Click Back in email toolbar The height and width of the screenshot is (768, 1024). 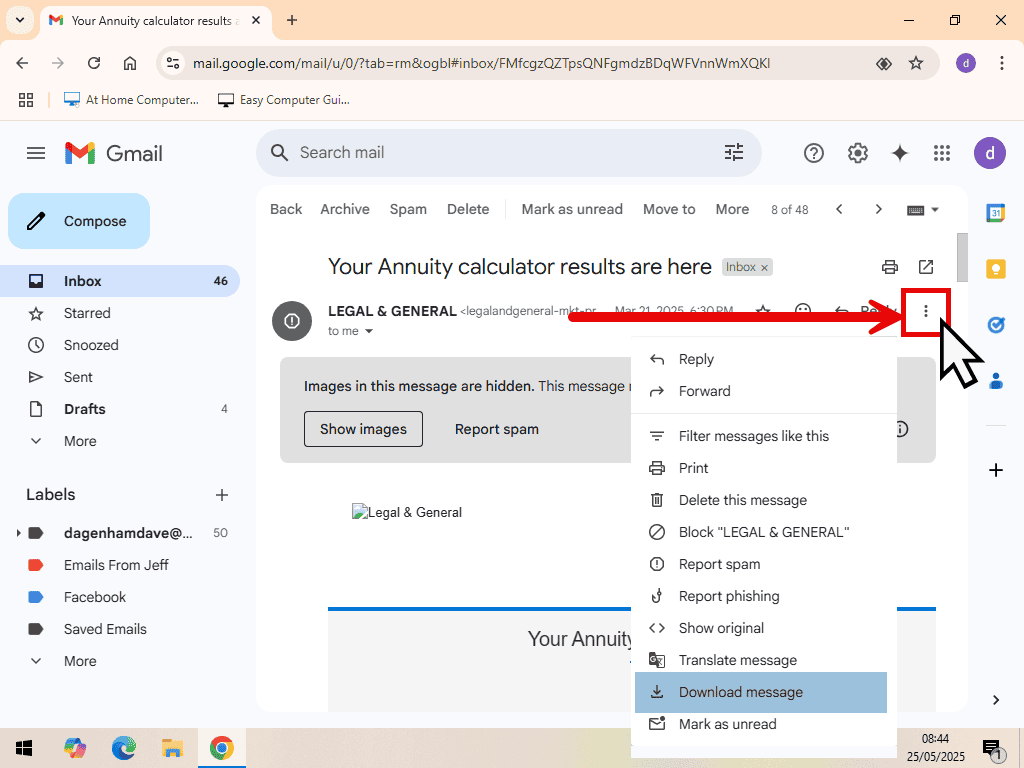click(286, 209)
